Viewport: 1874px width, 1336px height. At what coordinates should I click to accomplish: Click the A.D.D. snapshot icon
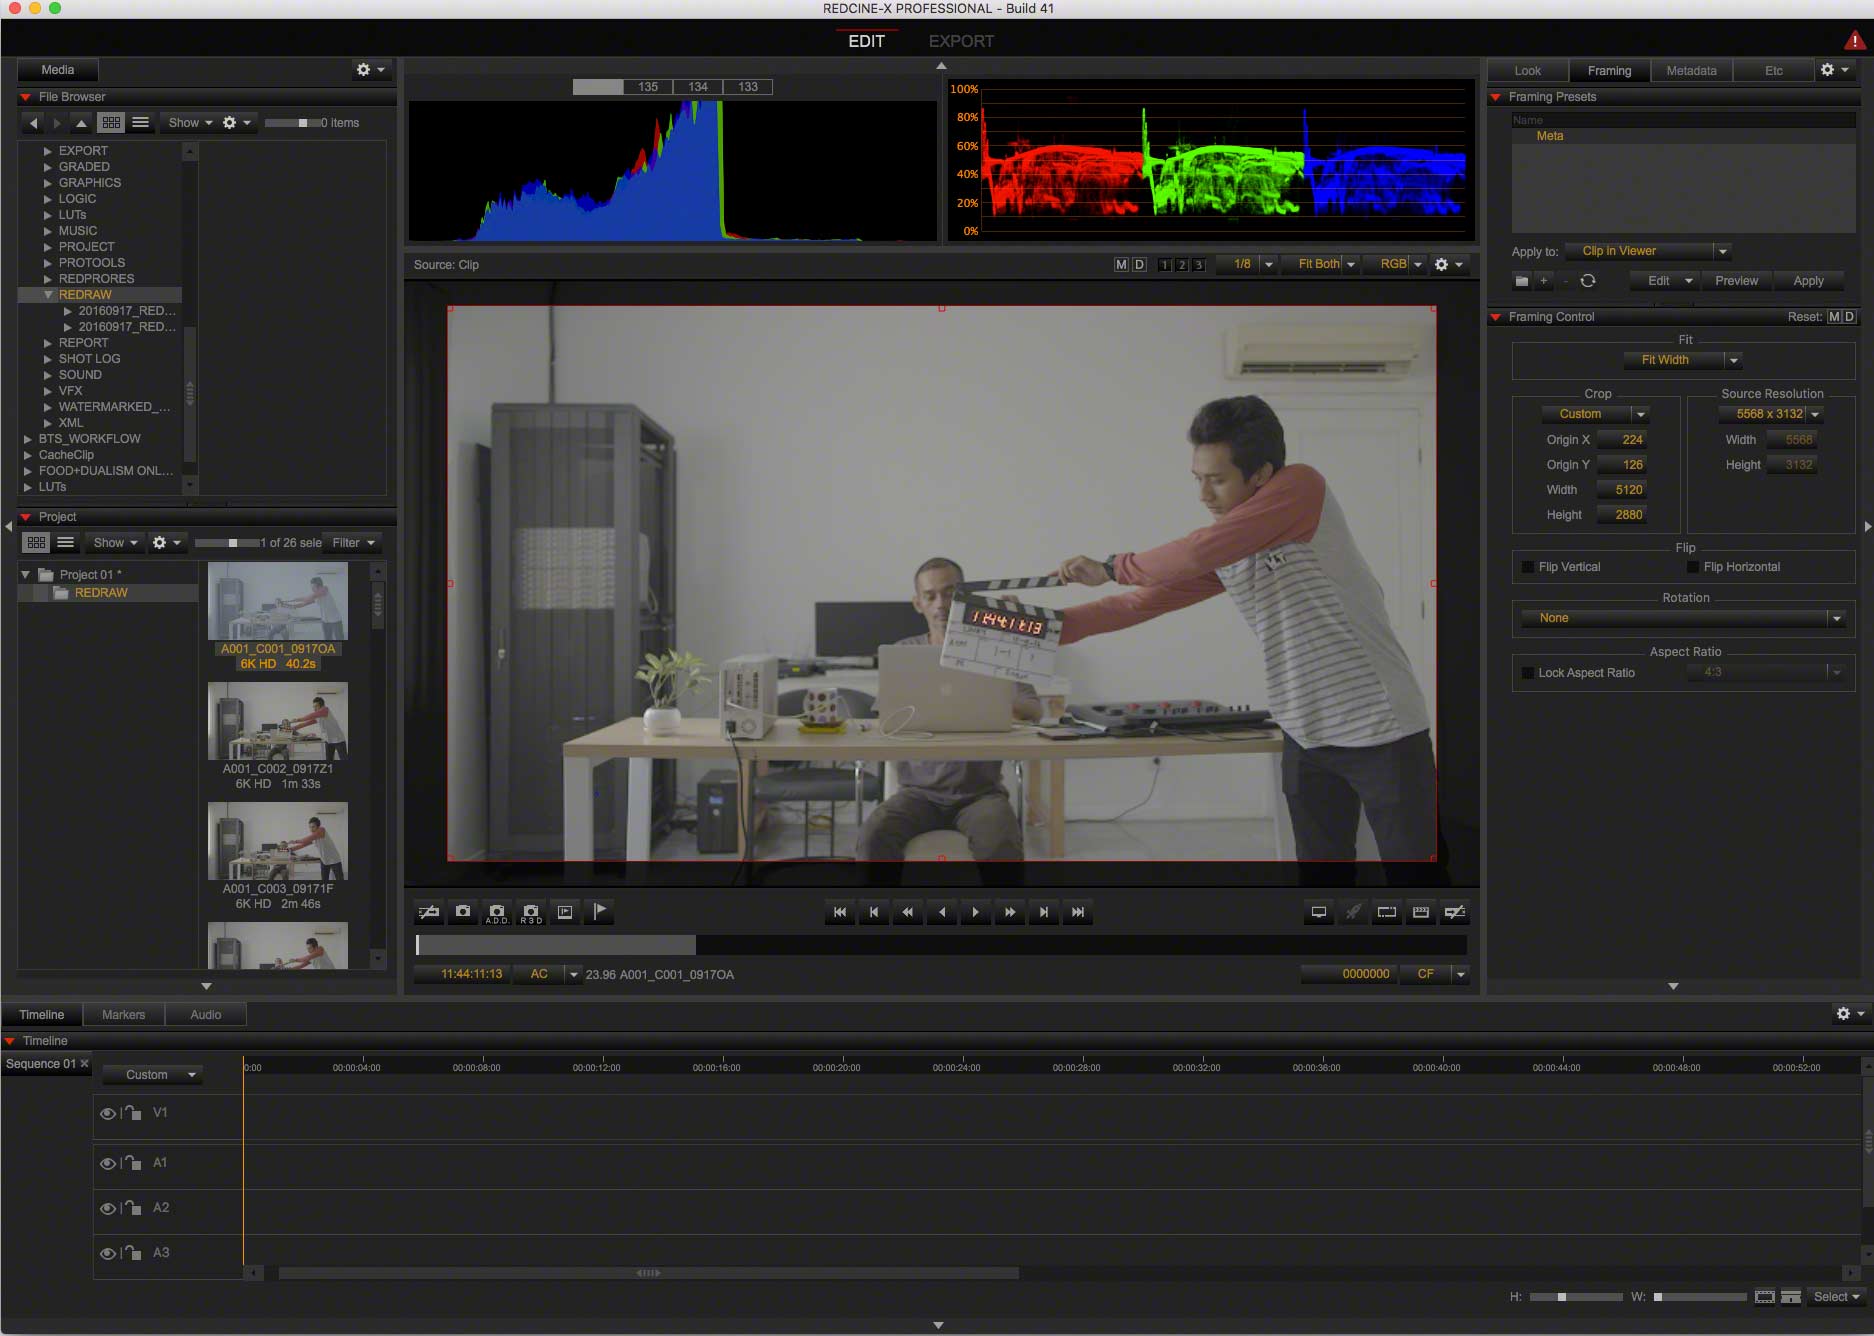(x=497, y=912)
